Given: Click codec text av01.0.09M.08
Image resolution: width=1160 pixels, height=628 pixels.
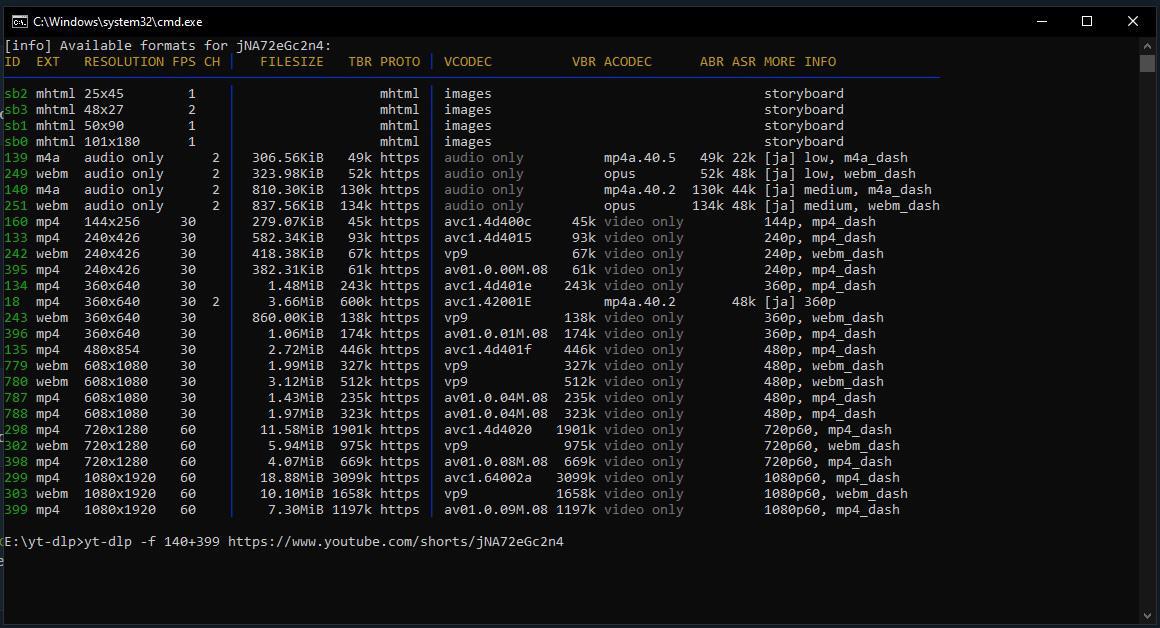Looking at the screenshot, I should [496, 510].
